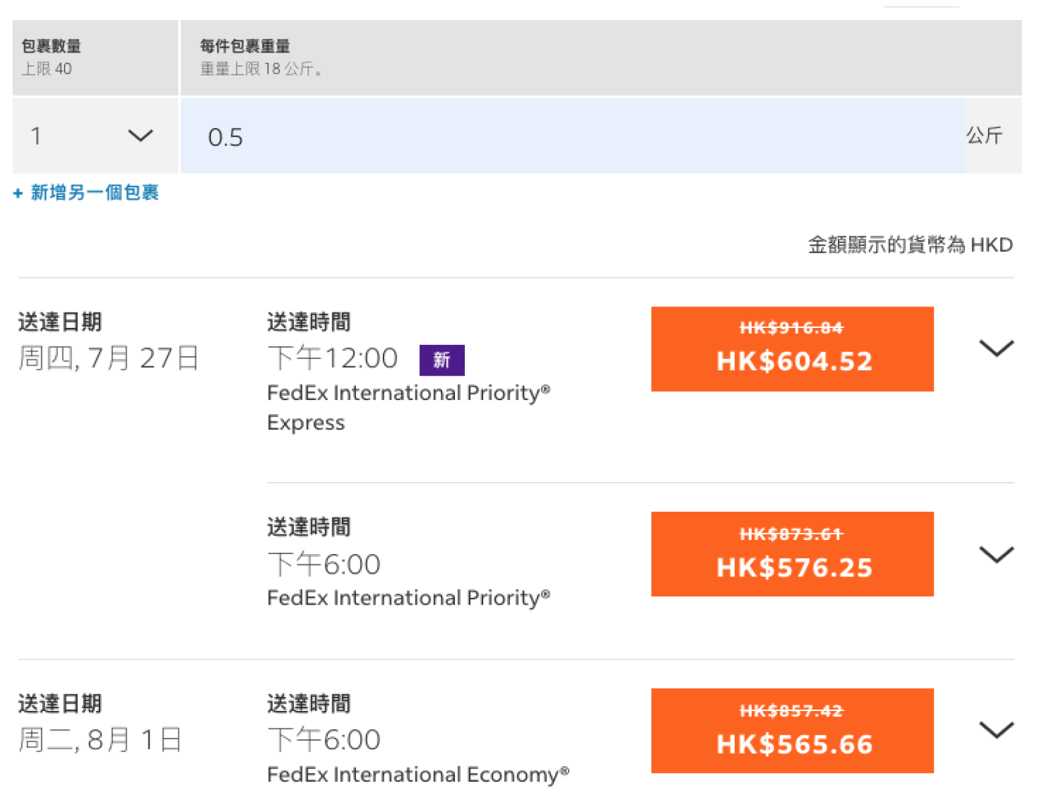The image size is (1037, 810).
Task: Click the 下午12:00 delivery time
Action: (x=332, y=358)
